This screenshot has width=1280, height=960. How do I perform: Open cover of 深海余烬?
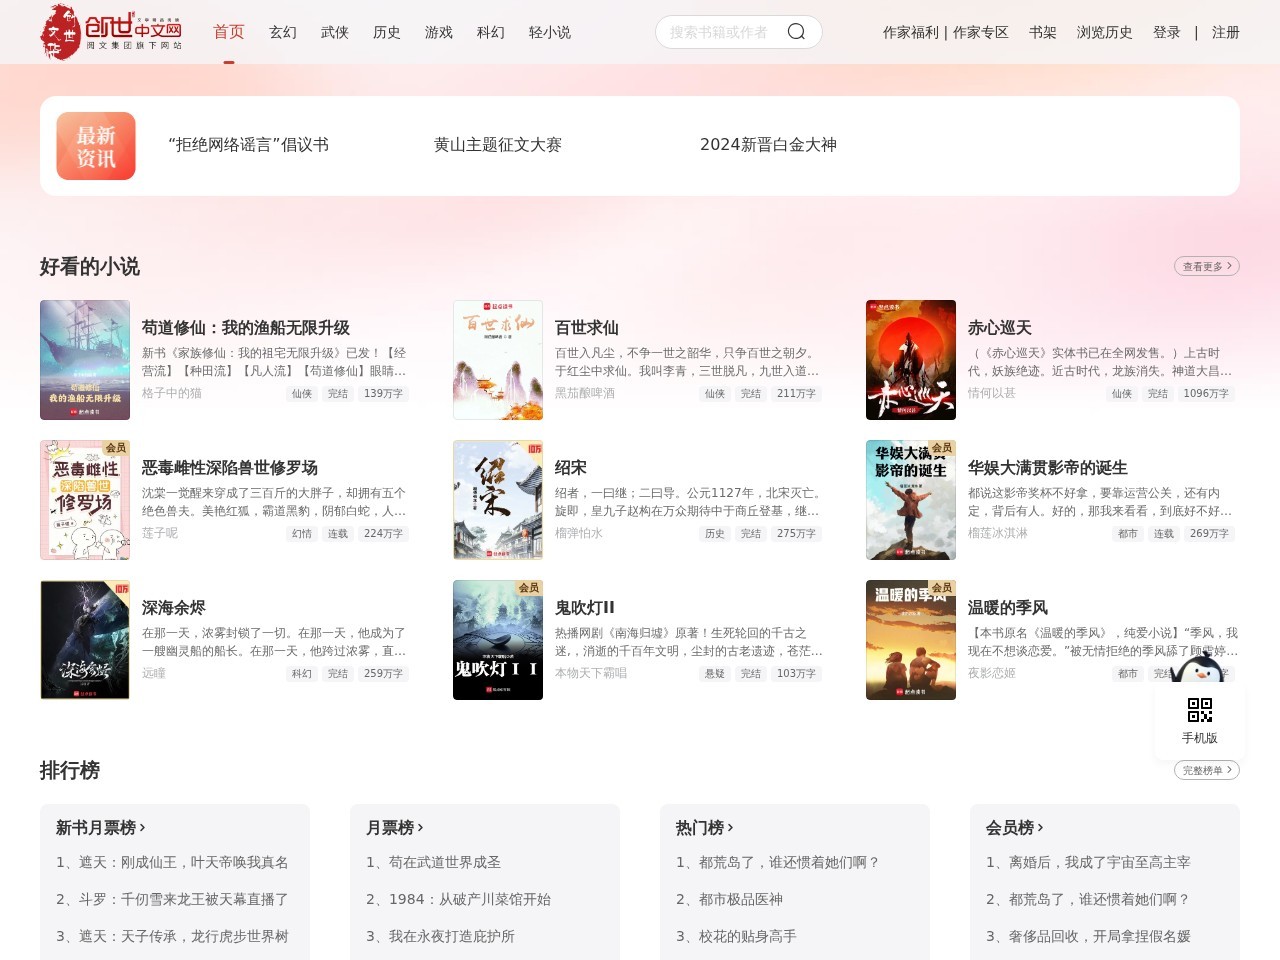pos(85,640)
